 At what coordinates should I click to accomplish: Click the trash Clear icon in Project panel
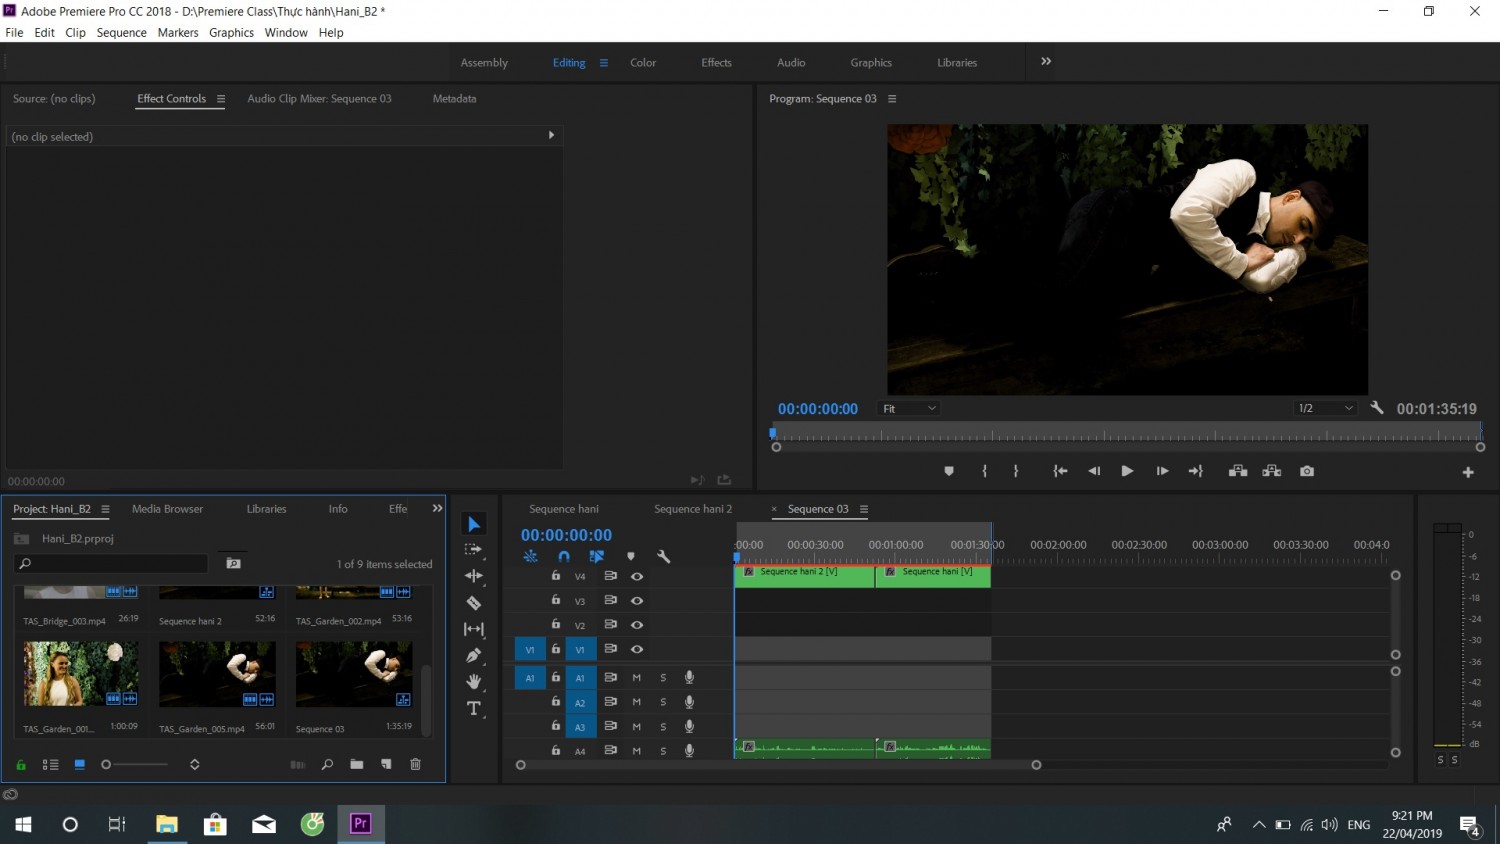(x=416, y=764)
